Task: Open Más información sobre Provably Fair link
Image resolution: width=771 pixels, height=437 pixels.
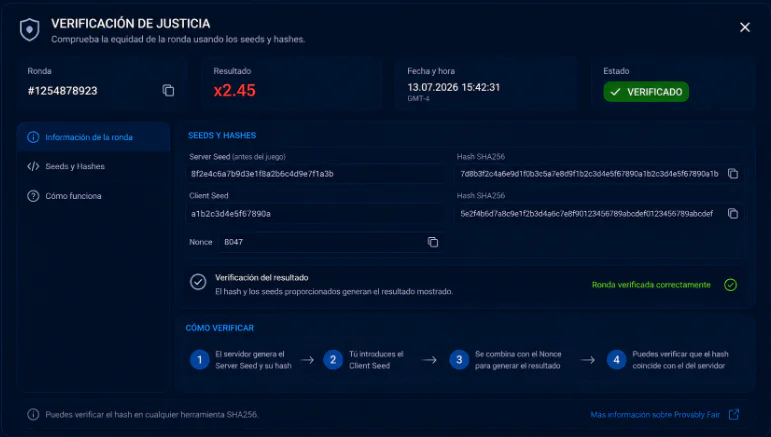Action: [655, 415]
